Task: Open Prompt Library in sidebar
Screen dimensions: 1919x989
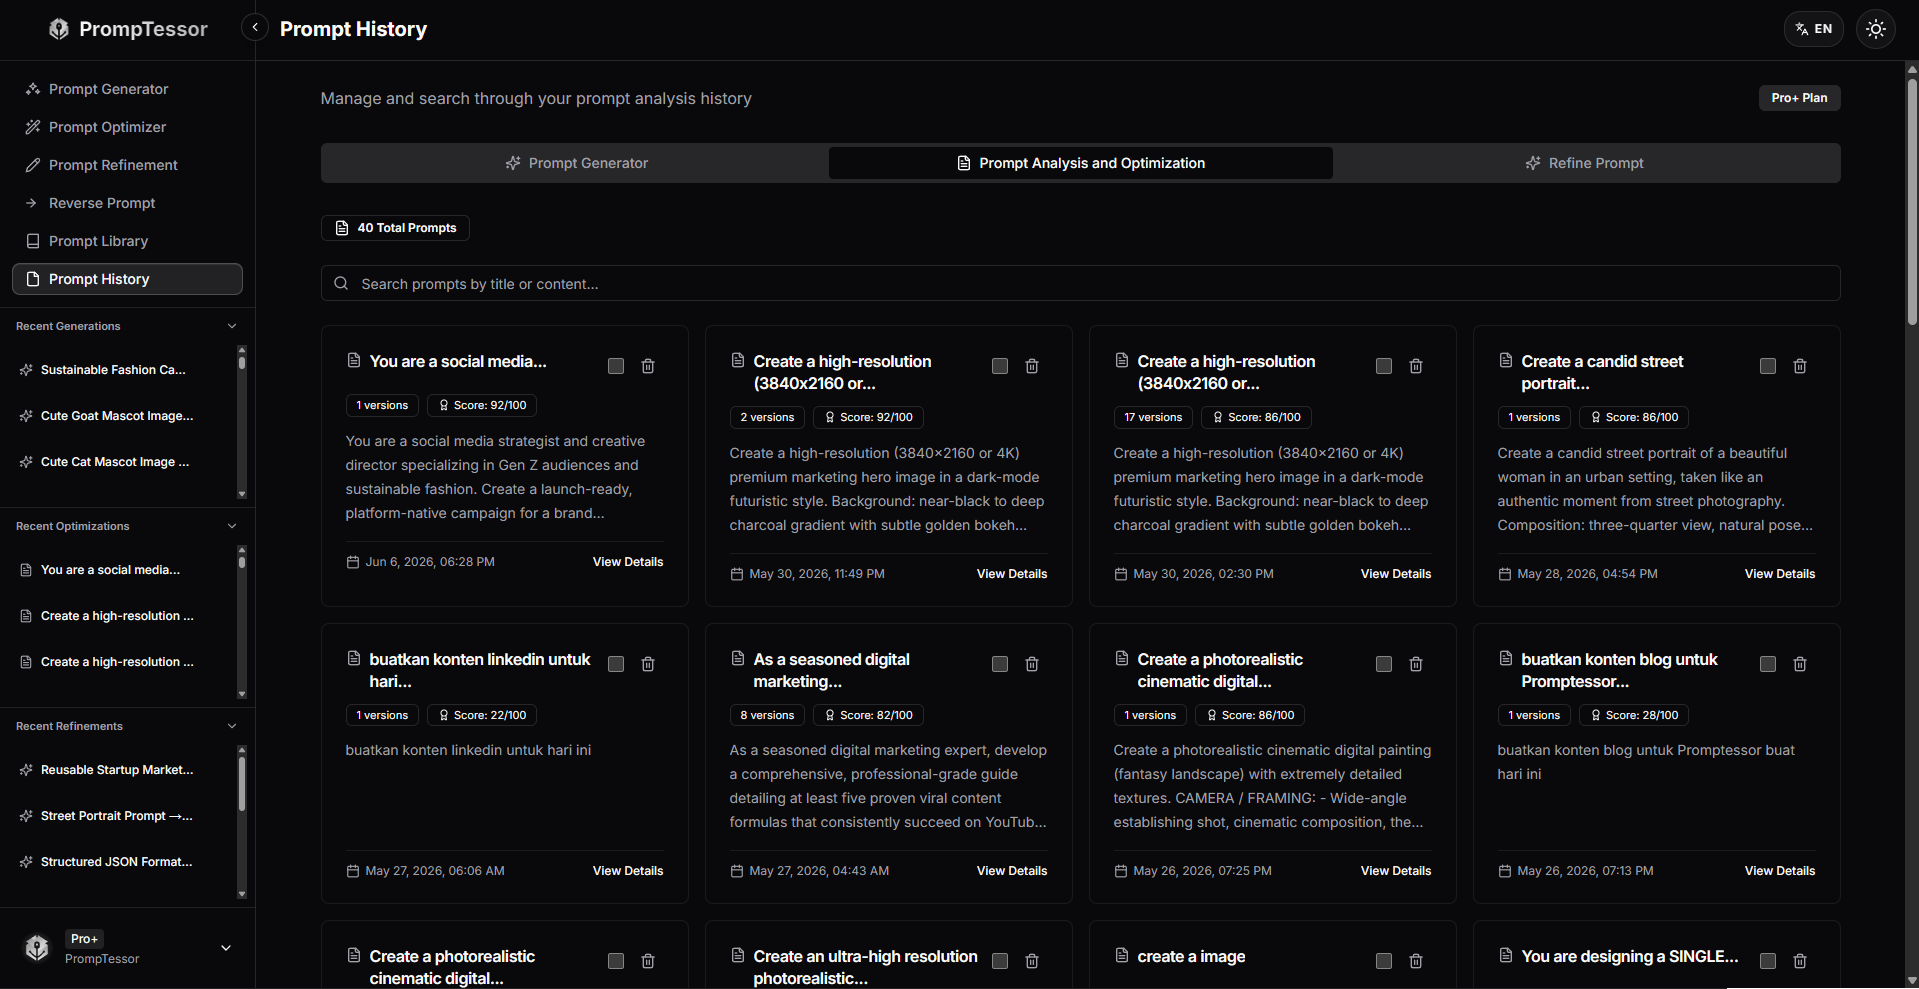Action: click(127, 241)
